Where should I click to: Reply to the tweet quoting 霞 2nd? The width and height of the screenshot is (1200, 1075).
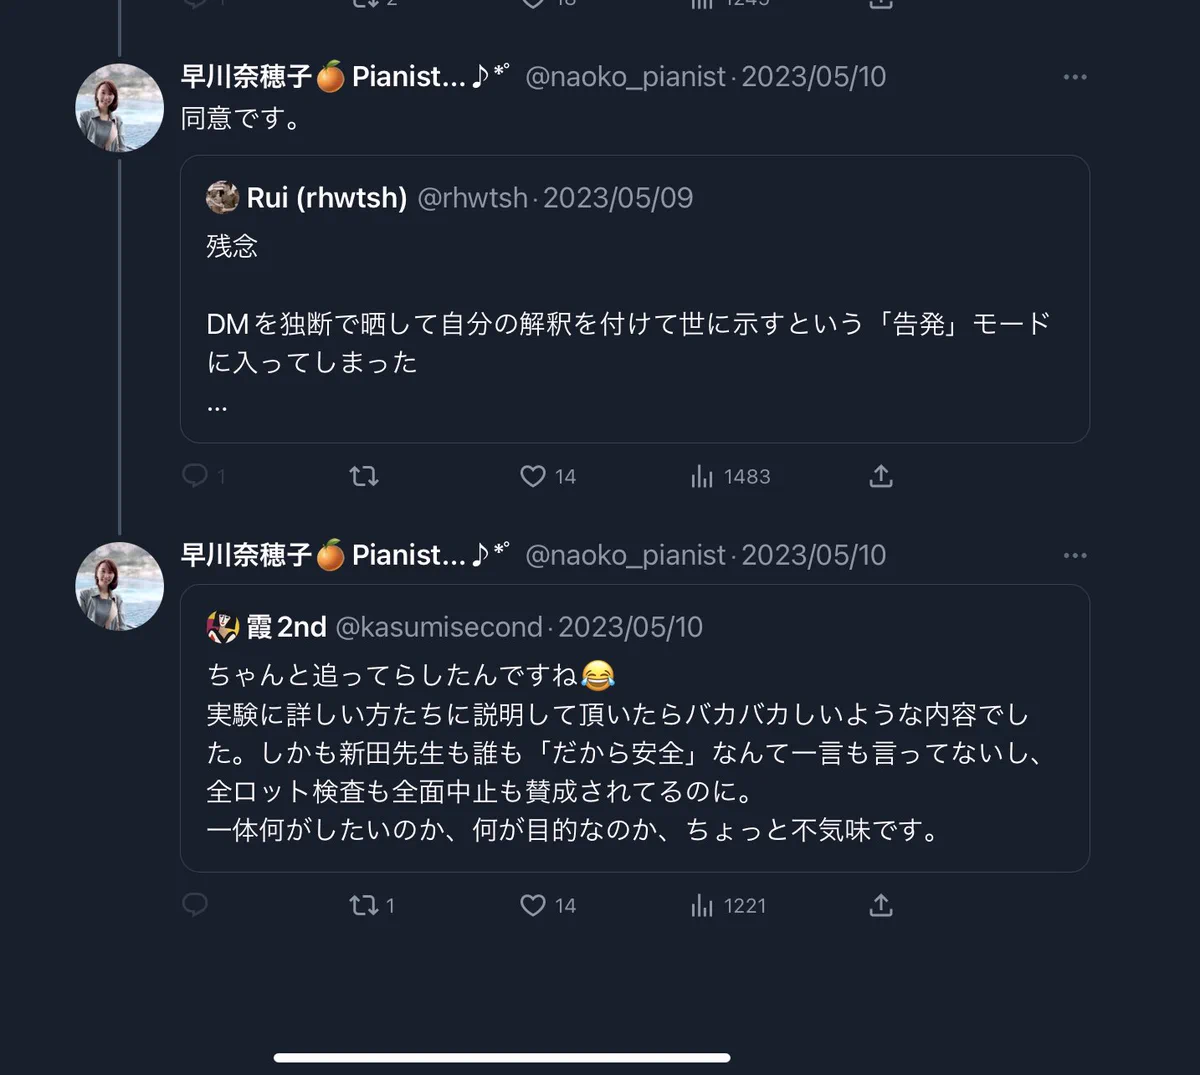point(195,905)
